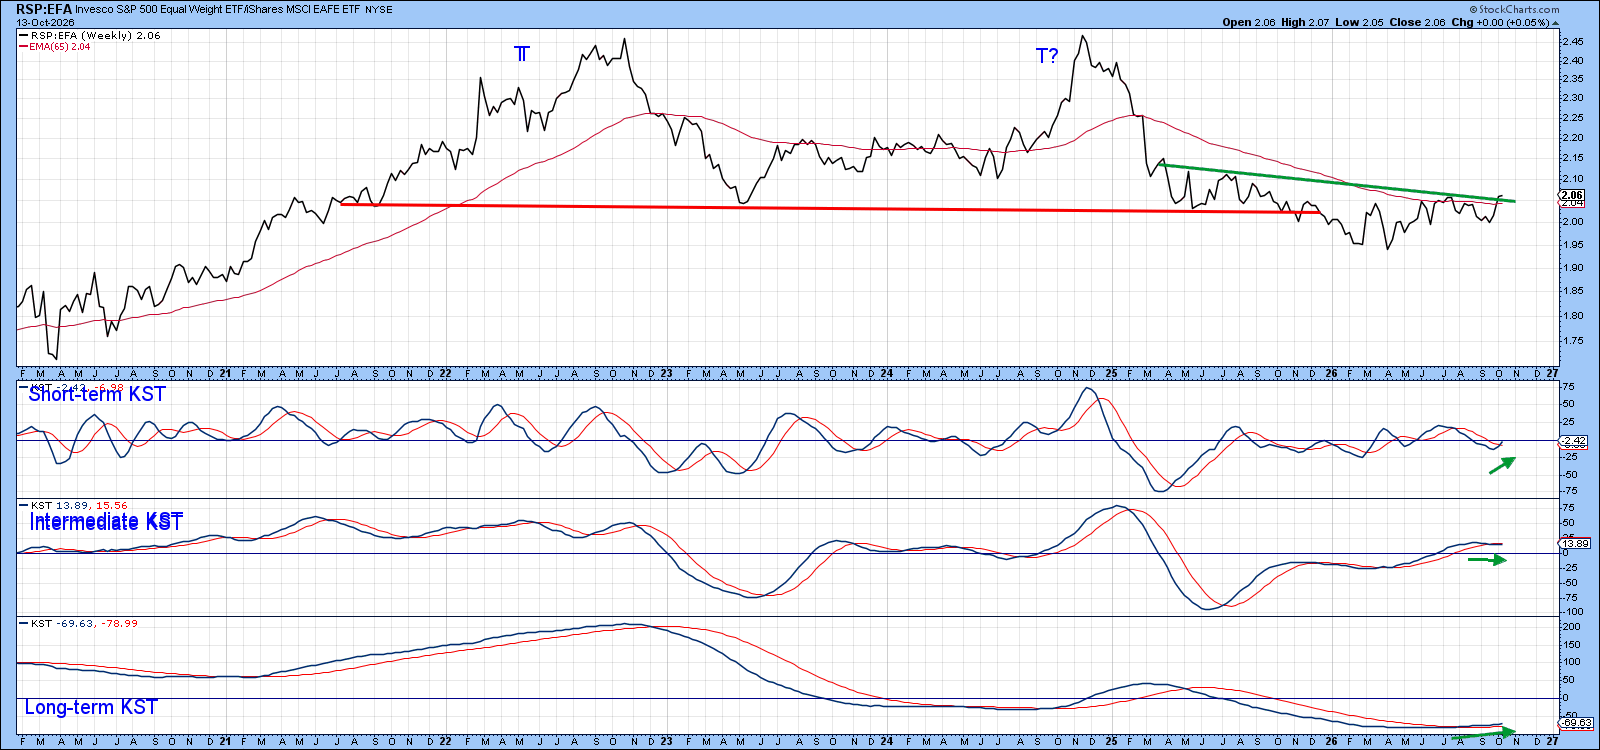Click the -69.63 value tag on long-term KST axis
The image size is (1600, 750).
1576,723
